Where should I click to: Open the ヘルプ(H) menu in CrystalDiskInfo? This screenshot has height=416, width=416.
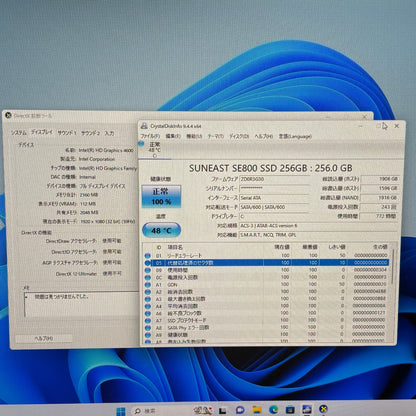[263, 136]
